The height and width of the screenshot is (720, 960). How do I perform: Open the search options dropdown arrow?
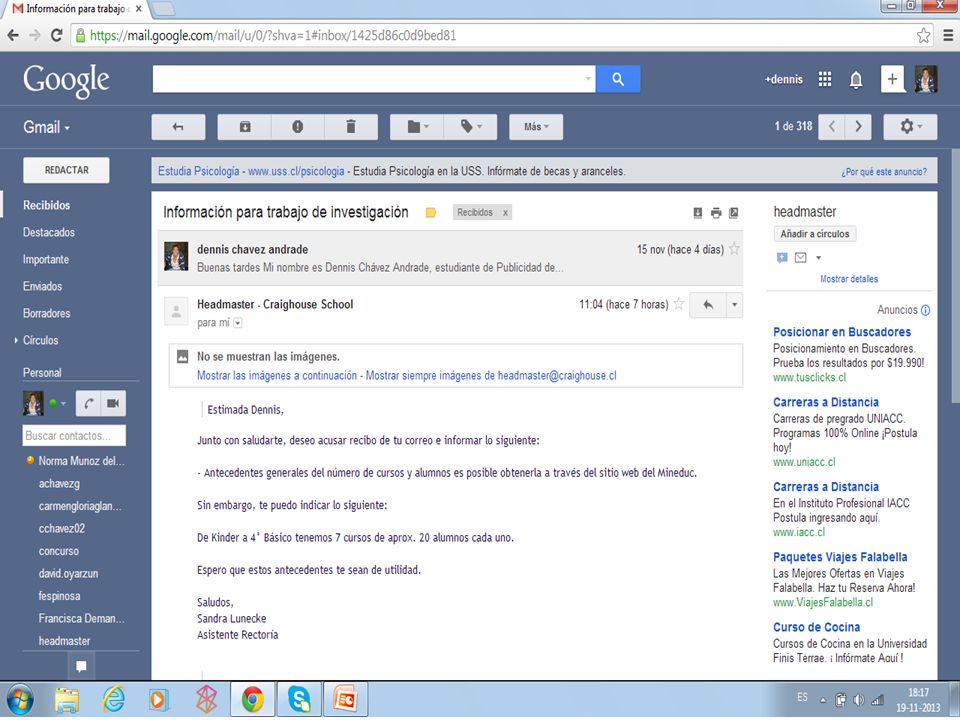[x=588, y=79]
